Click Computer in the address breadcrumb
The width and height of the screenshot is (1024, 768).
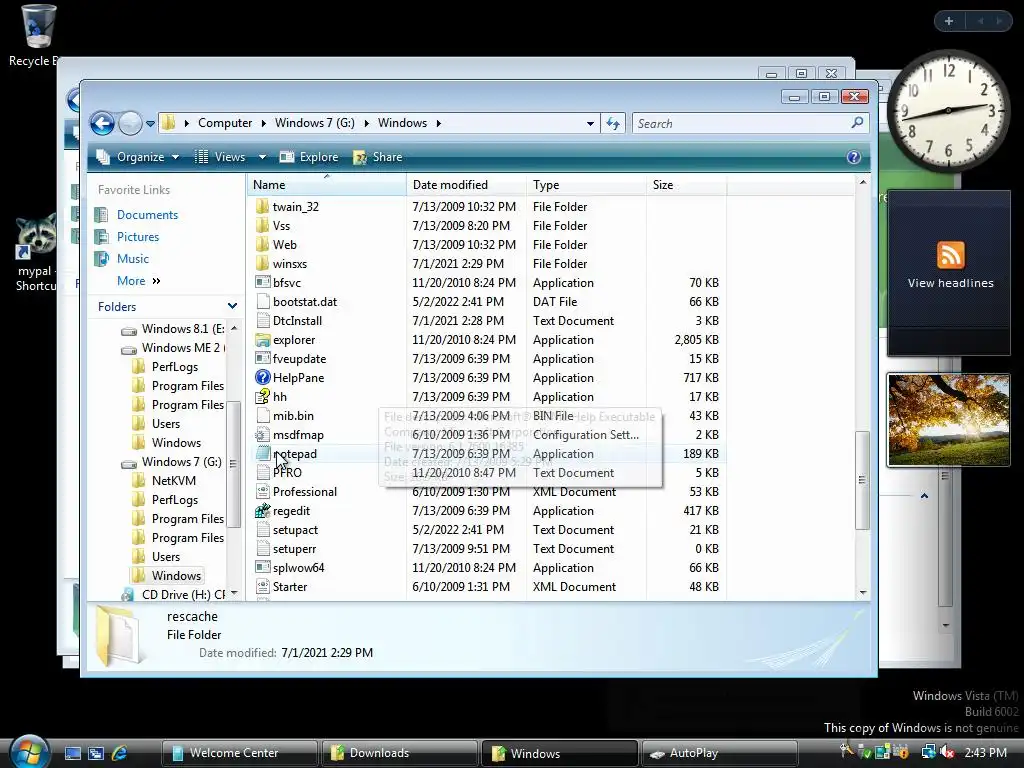[225, 123]
